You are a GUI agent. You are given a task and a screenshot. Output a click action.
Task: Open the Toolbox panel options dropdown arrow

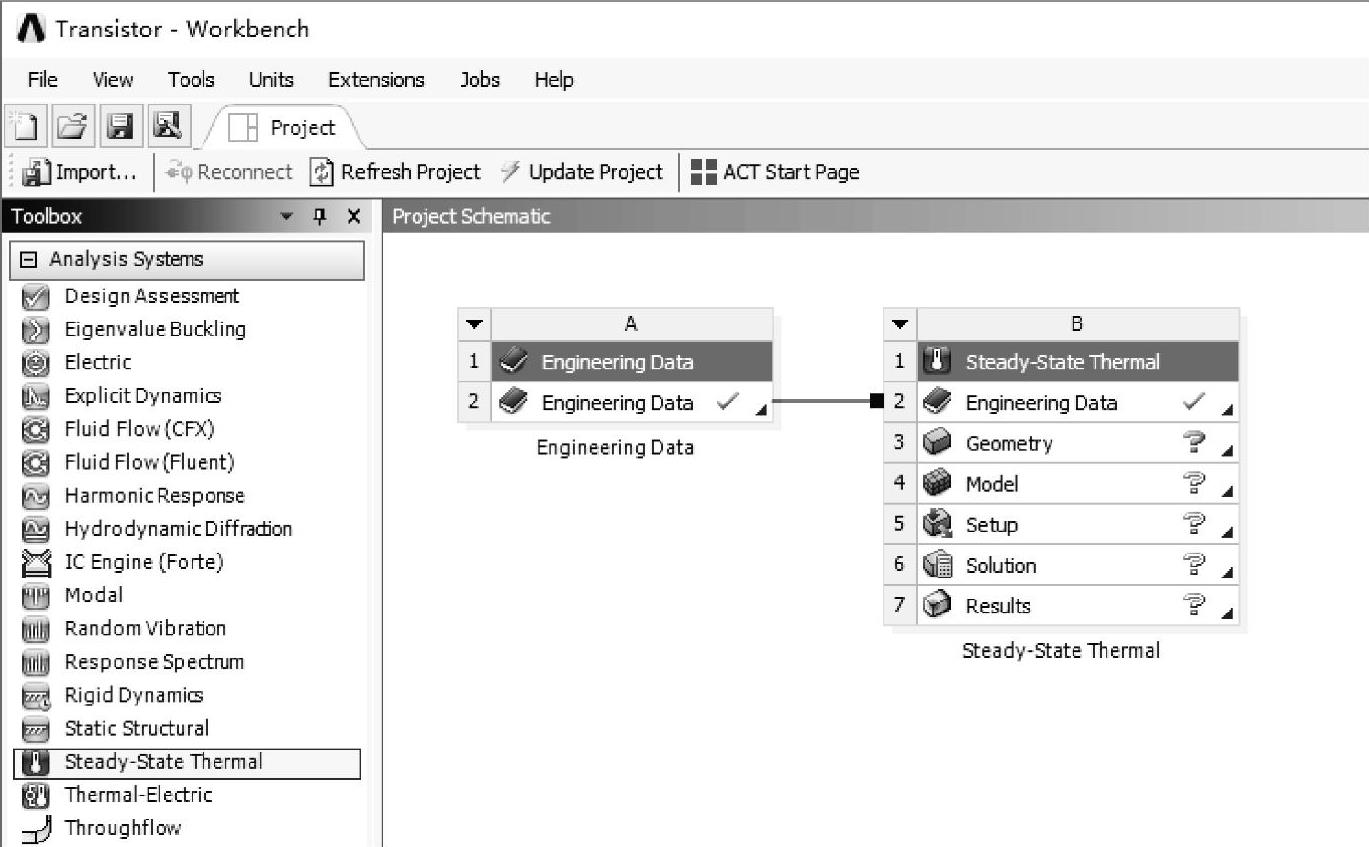pos(287,216)
